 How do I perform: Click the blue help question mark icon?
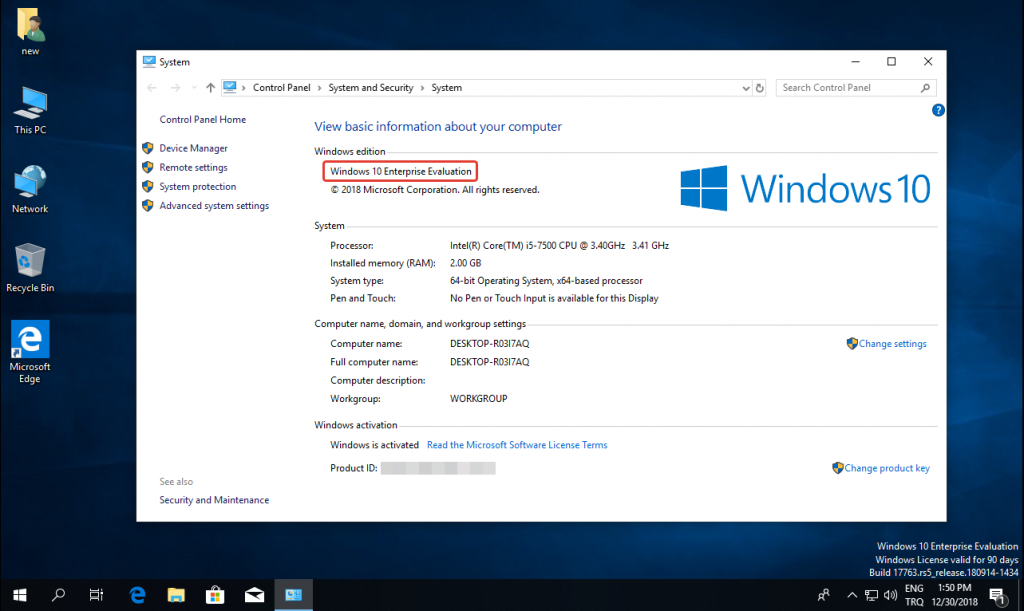click(938, 110)
